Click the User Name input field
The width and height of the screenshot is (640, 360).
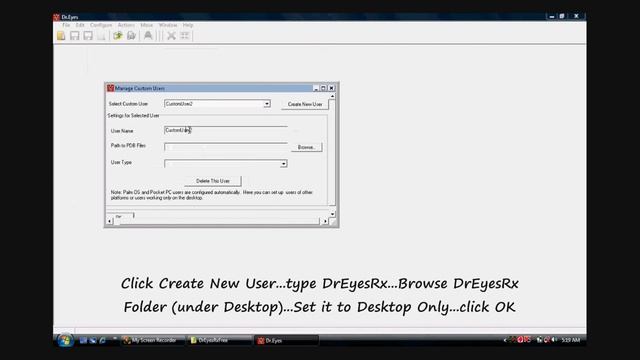(226, 130)
